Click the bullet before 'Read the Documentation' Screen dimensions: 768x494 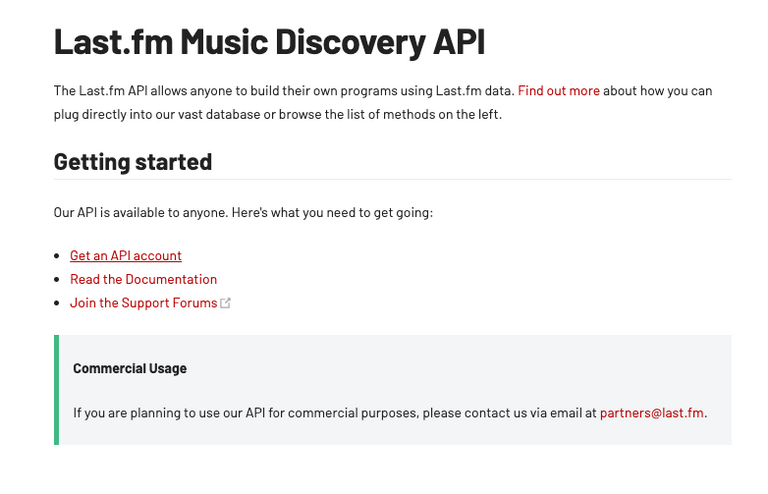click(57, 280)
